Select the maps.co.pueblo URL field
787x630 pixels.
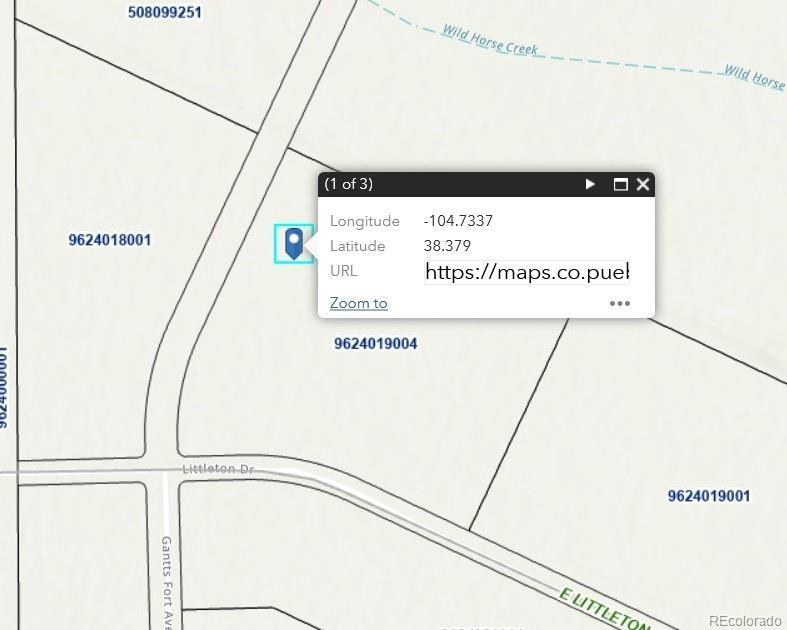click(x=527, y=272)
